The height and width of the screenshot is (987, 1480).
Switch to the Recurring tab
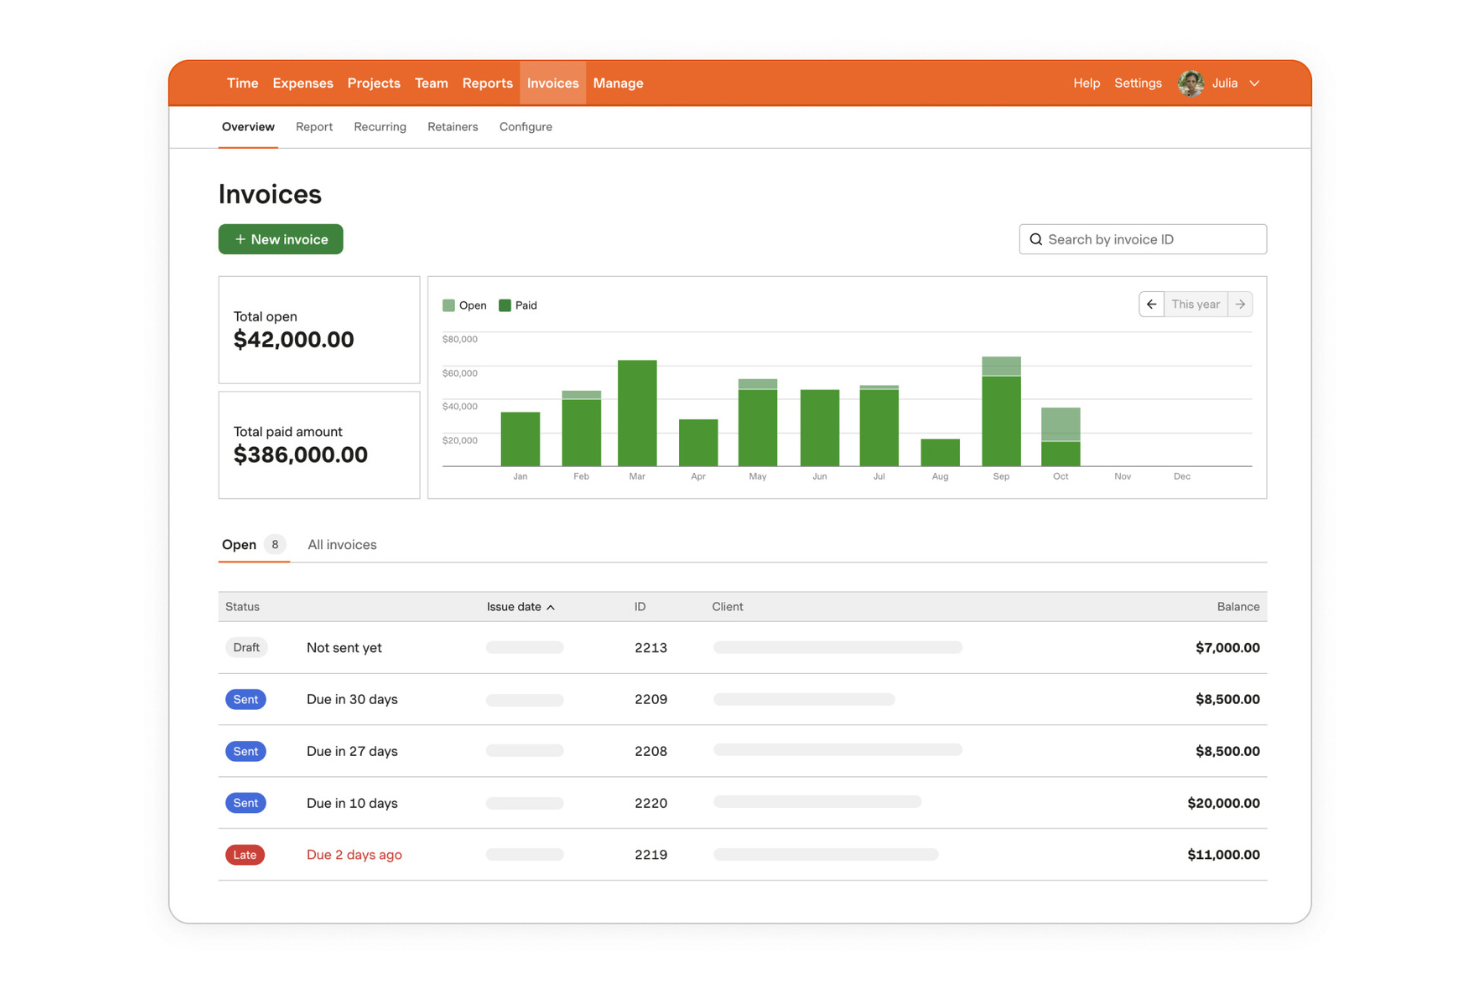tap(379, 127)
